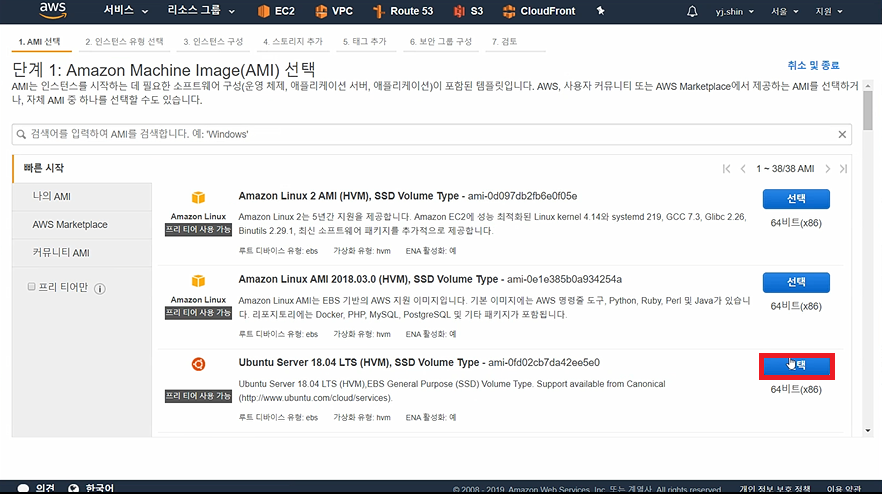Image resolution: width=882 pixels, height=494 pixels.
Task: Open the 지원 support dropdown
Action: click(829, 11)
